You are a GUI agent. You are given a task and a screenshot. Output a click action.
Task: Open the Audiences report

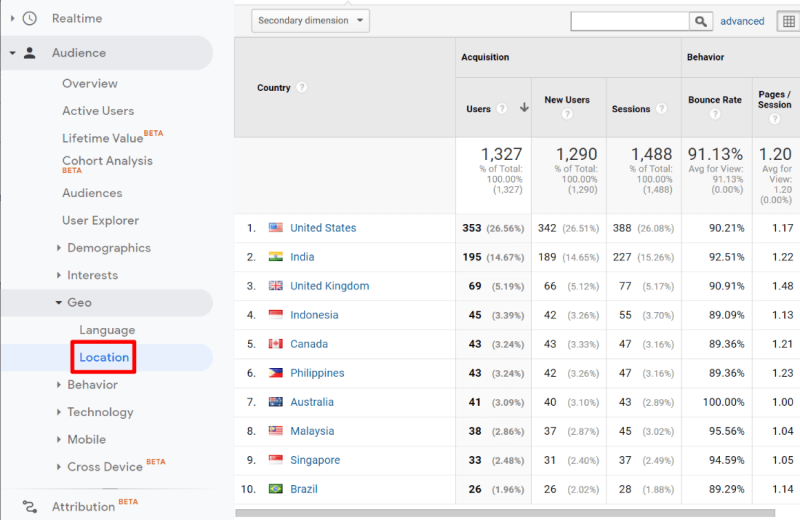point(92,193)
